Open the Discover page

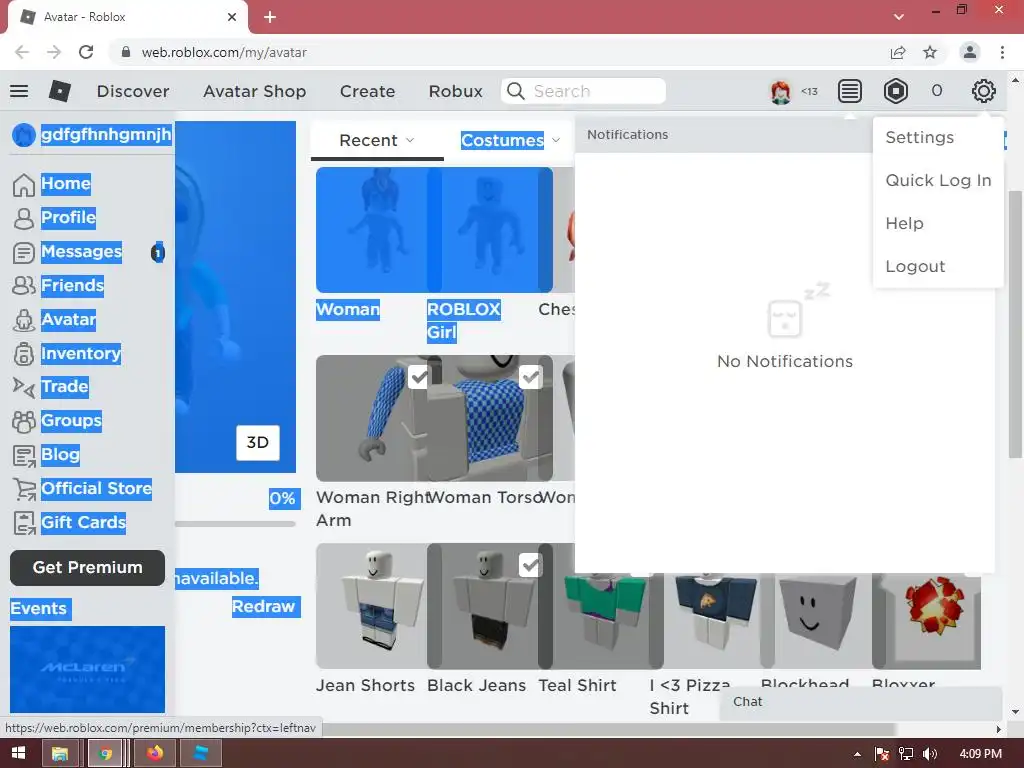point(133,91)
